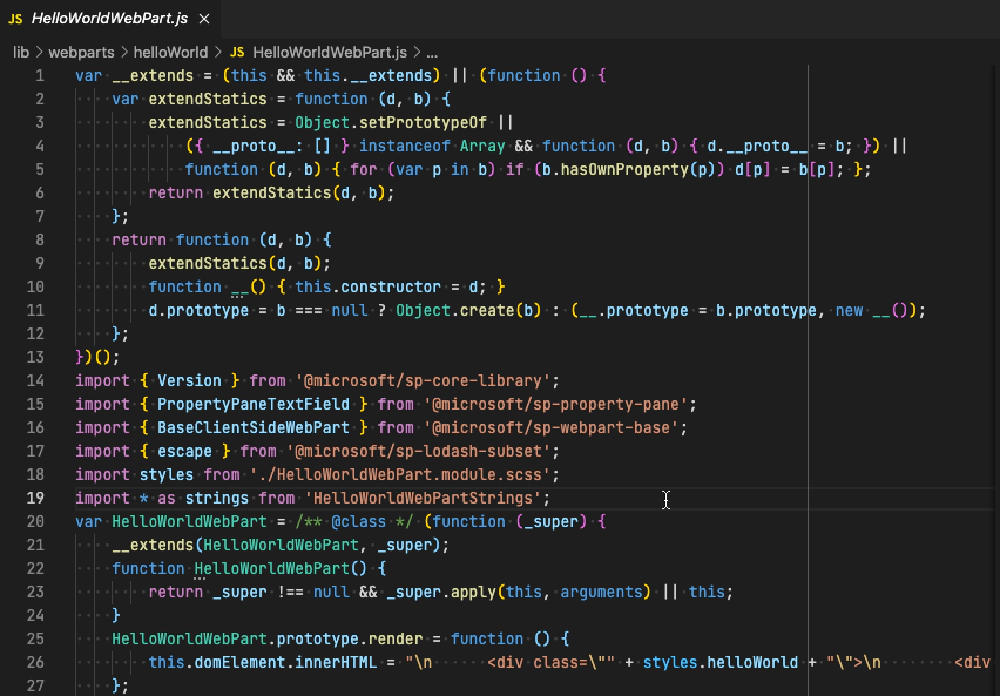The width and height of the screenshot is (1000, 696).
Task: Click '@microsoft/sp-webpart-base' string
Action: click(x=551, y=428)
